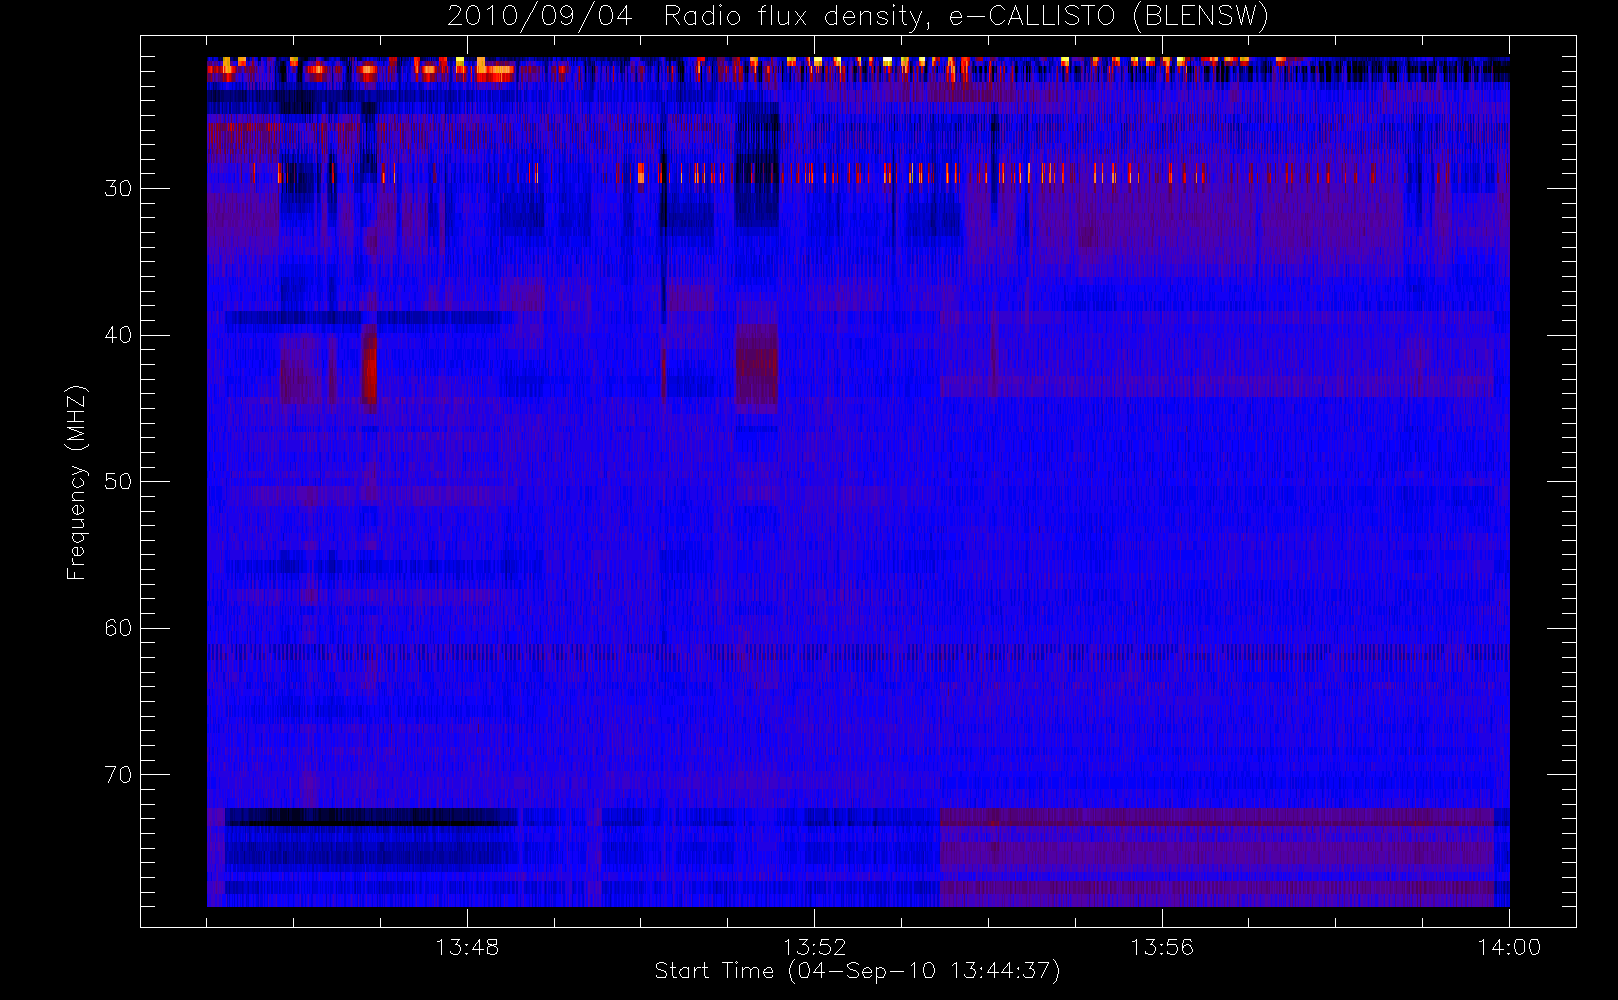
Task: Click the 13:56 time tick label
Action: tap(1162, 947)
